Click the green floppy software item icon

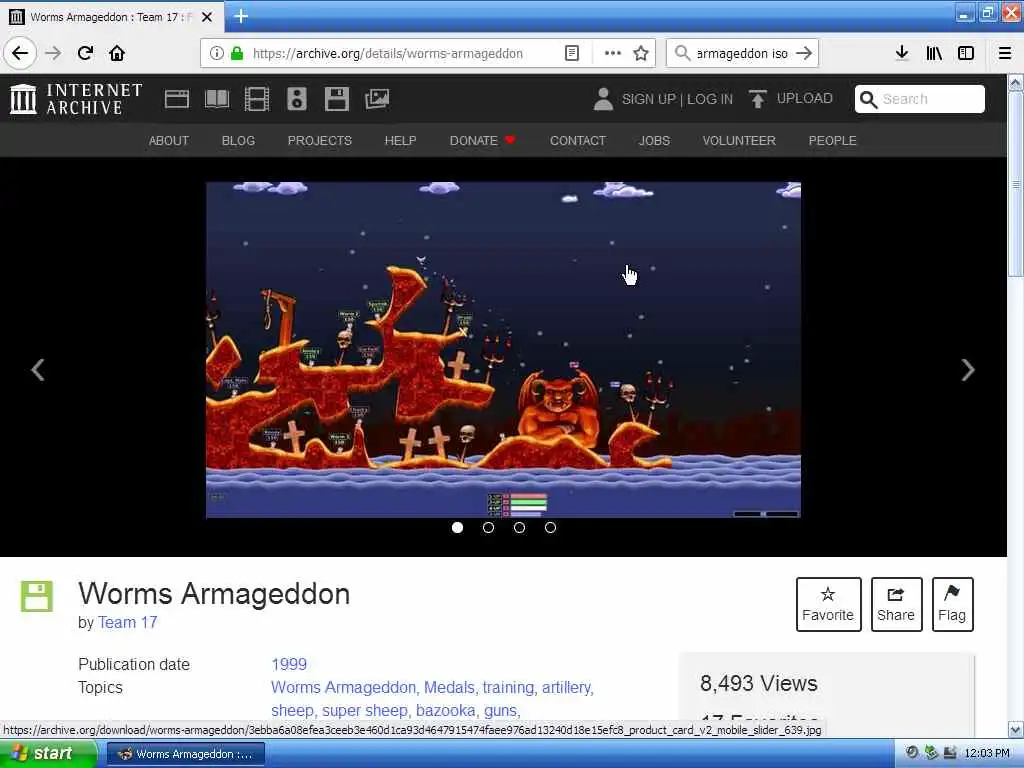[x=37, y=596]
